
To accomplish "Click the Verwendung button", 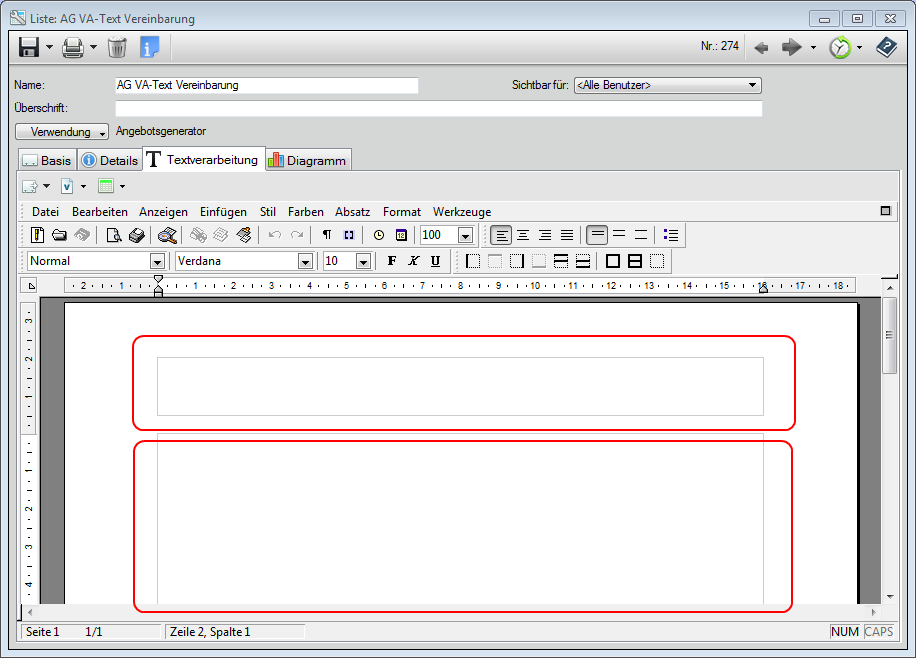I will [62, 132].
